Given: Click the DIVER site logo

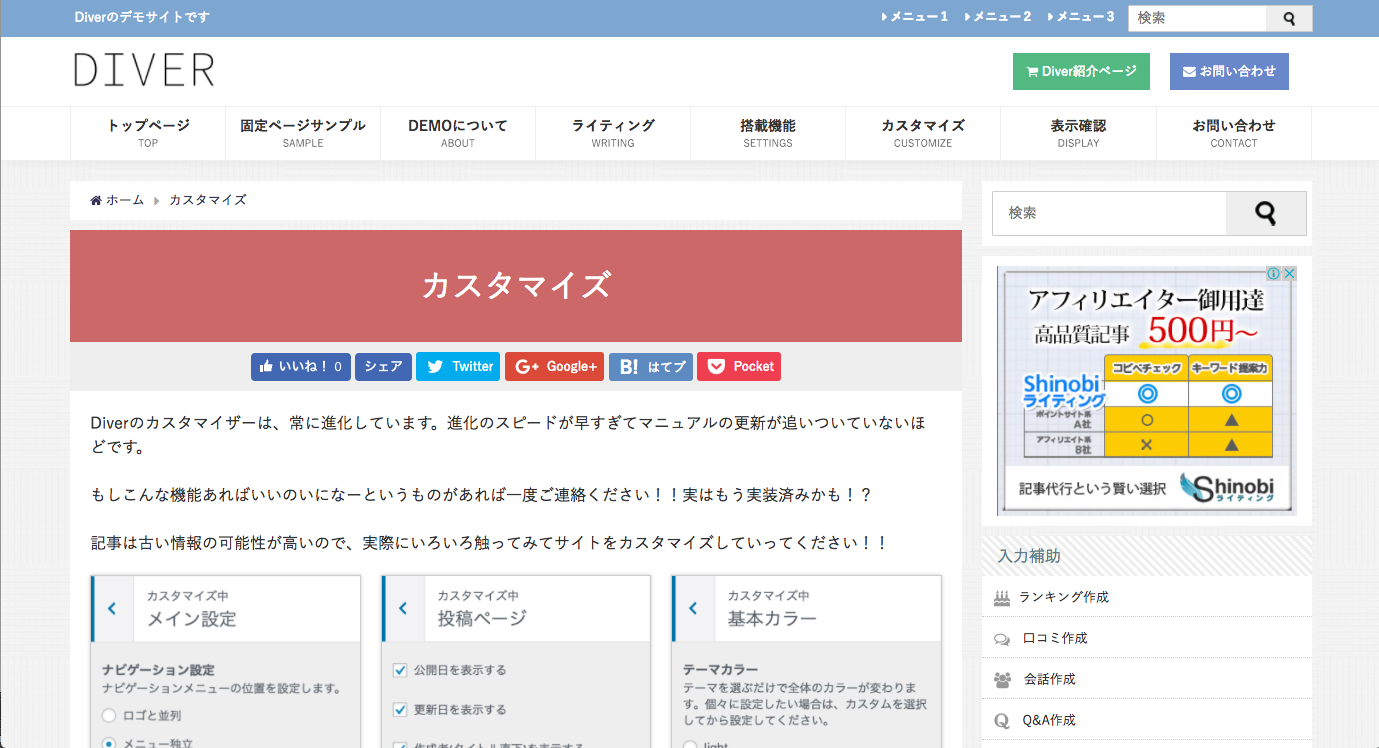Looking at the screenshot, I should [x=144, y=70].
